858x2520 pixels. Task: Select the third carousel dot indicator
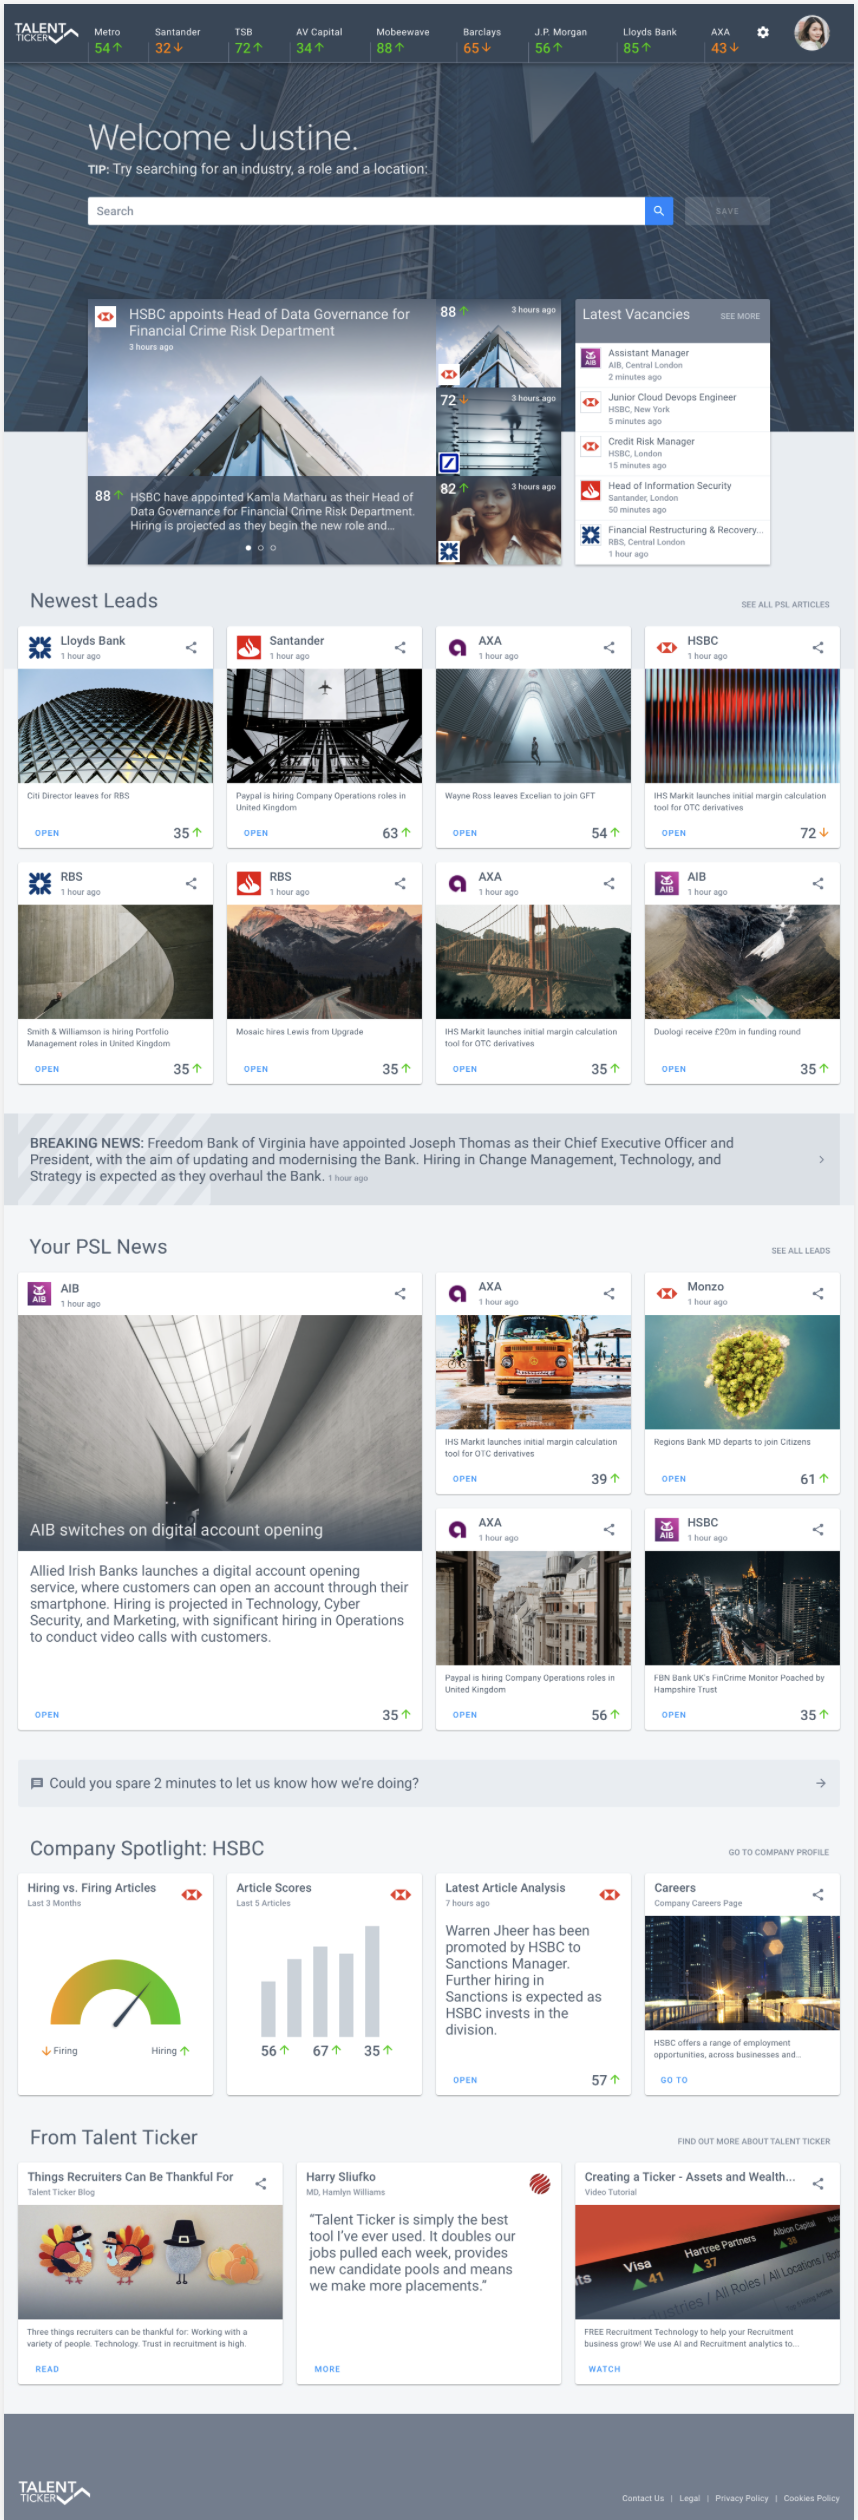pyautogui.click(x=273, y=548)
